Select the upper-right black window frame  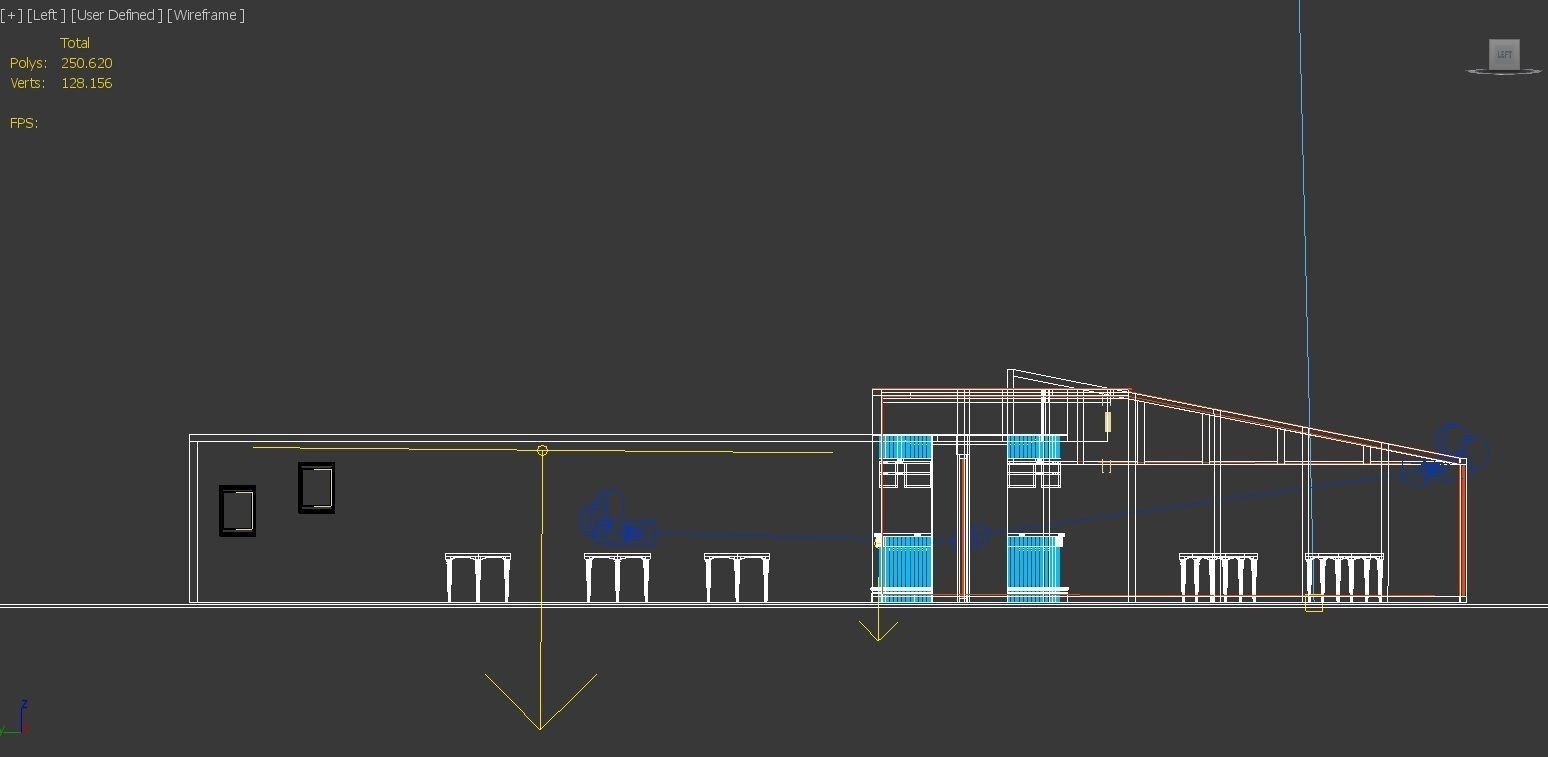click(316, 488)
